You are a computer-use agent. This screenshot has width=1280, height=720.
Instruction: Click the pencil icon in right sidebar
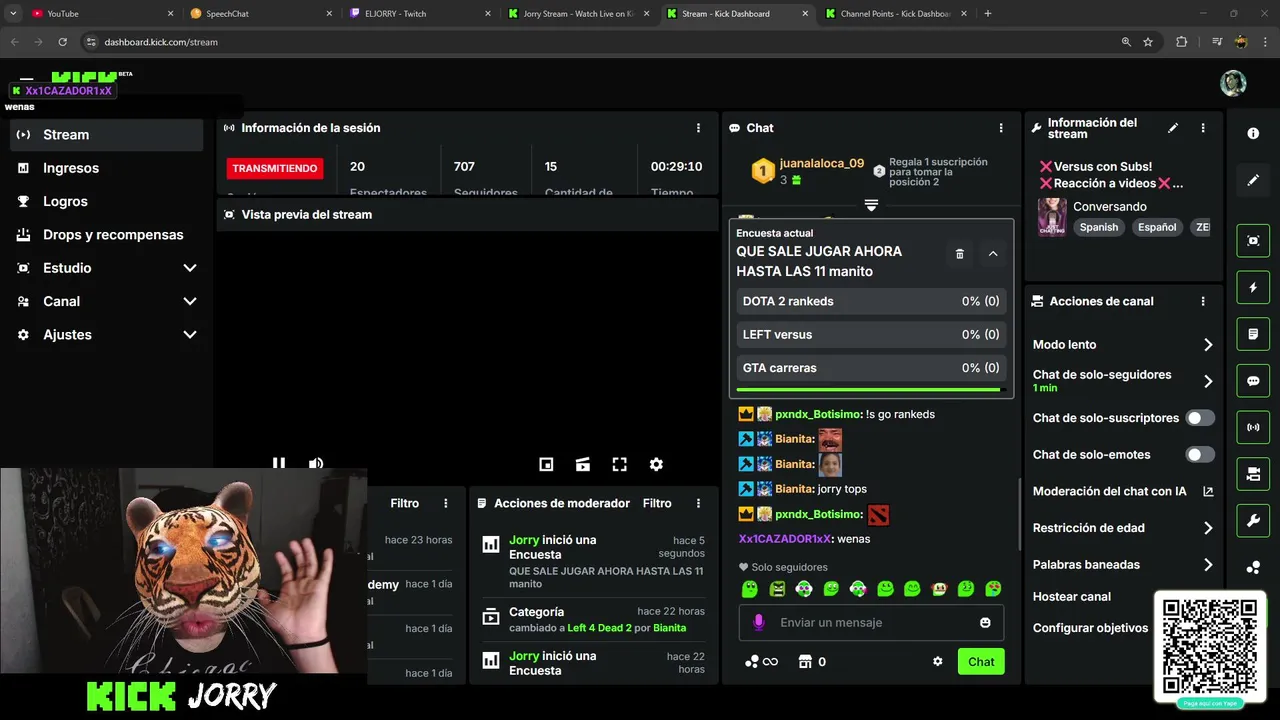pos(1253,180)
